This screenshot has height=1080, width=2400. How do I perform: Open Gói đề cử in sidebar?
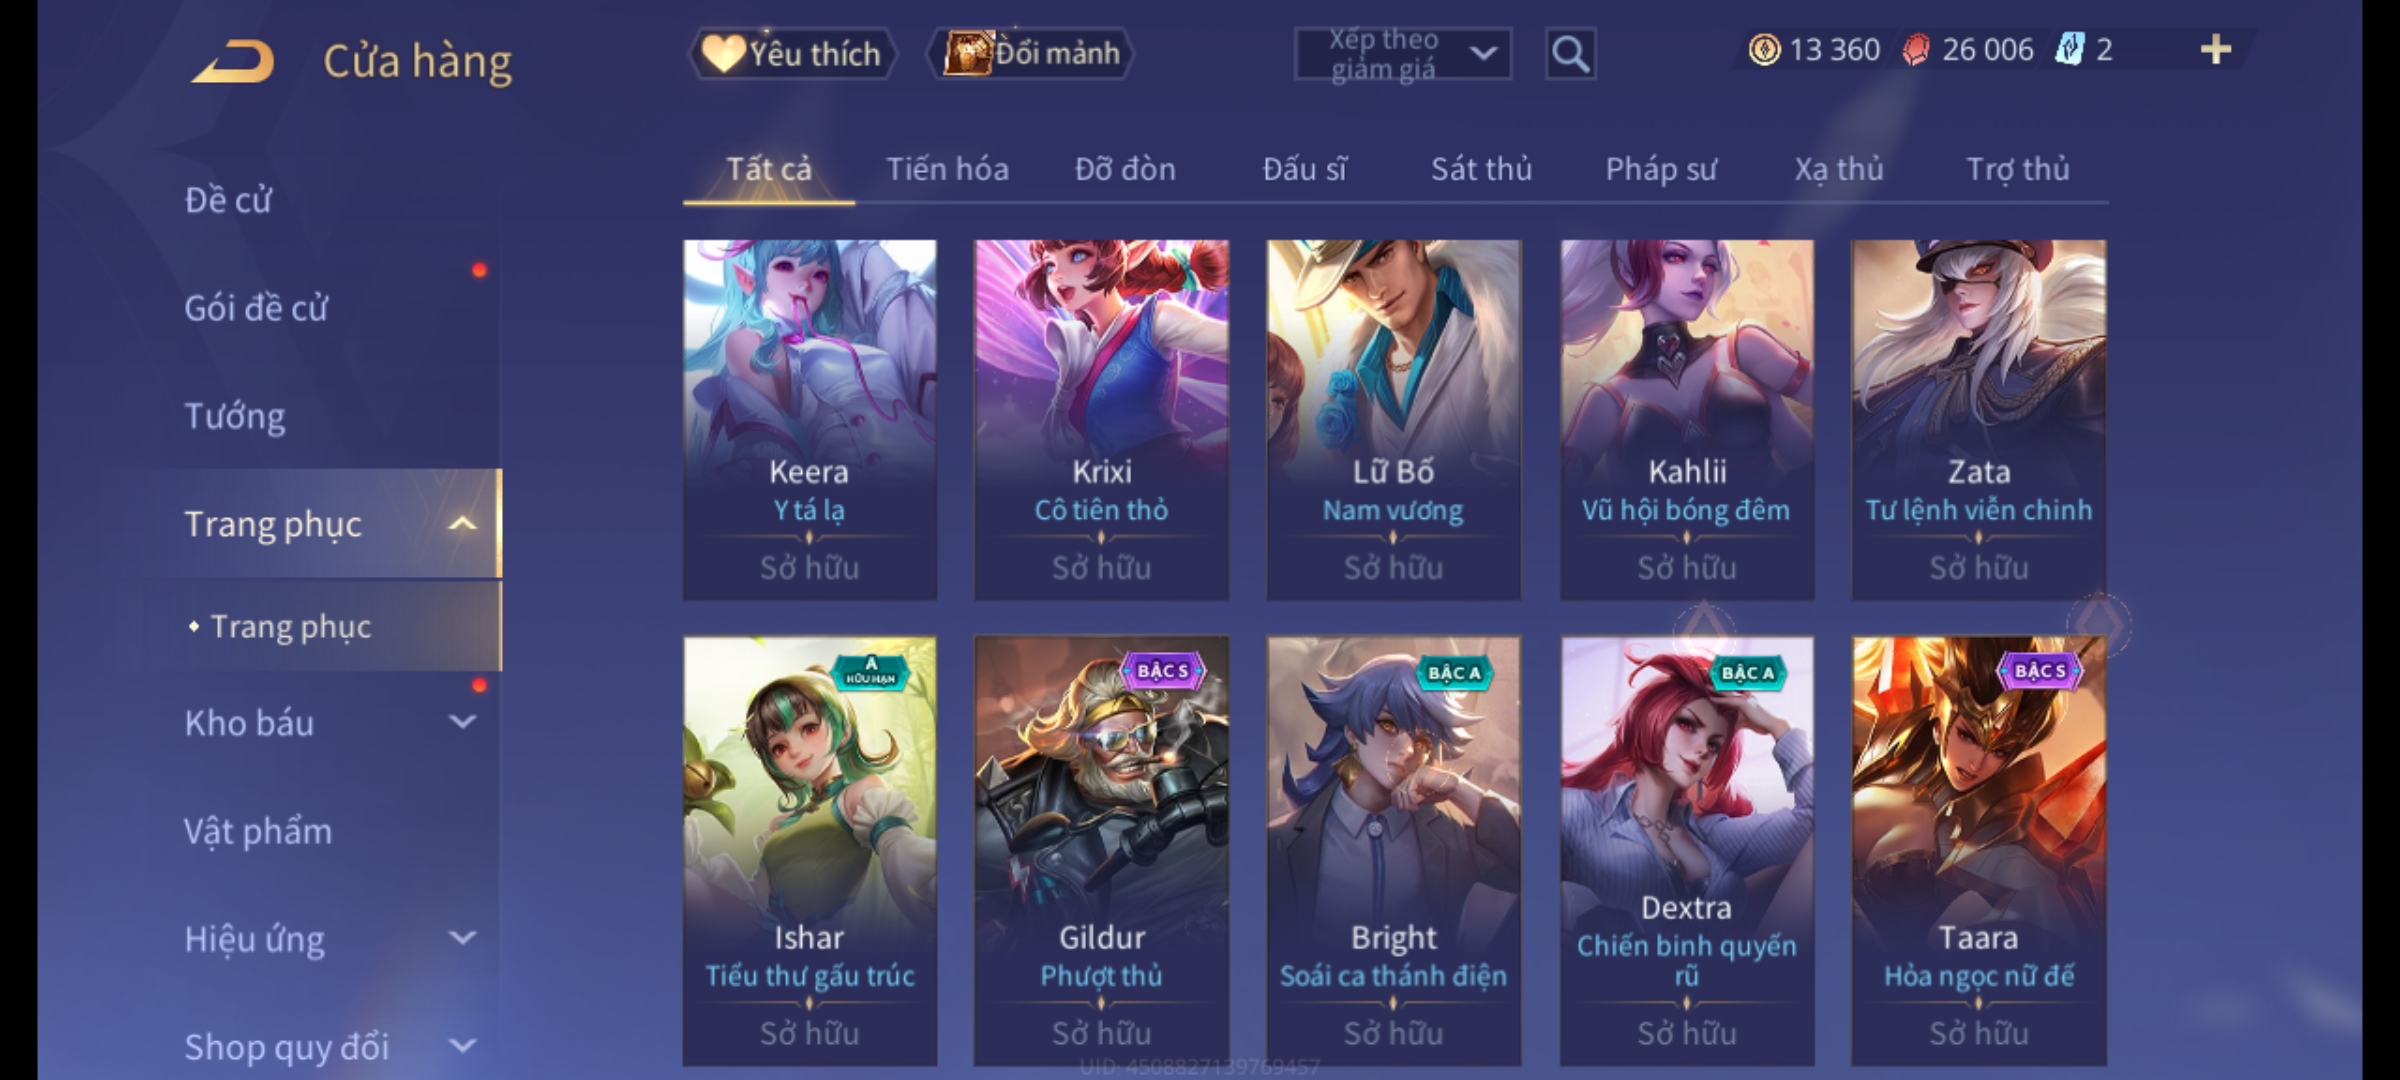point(256,308)
